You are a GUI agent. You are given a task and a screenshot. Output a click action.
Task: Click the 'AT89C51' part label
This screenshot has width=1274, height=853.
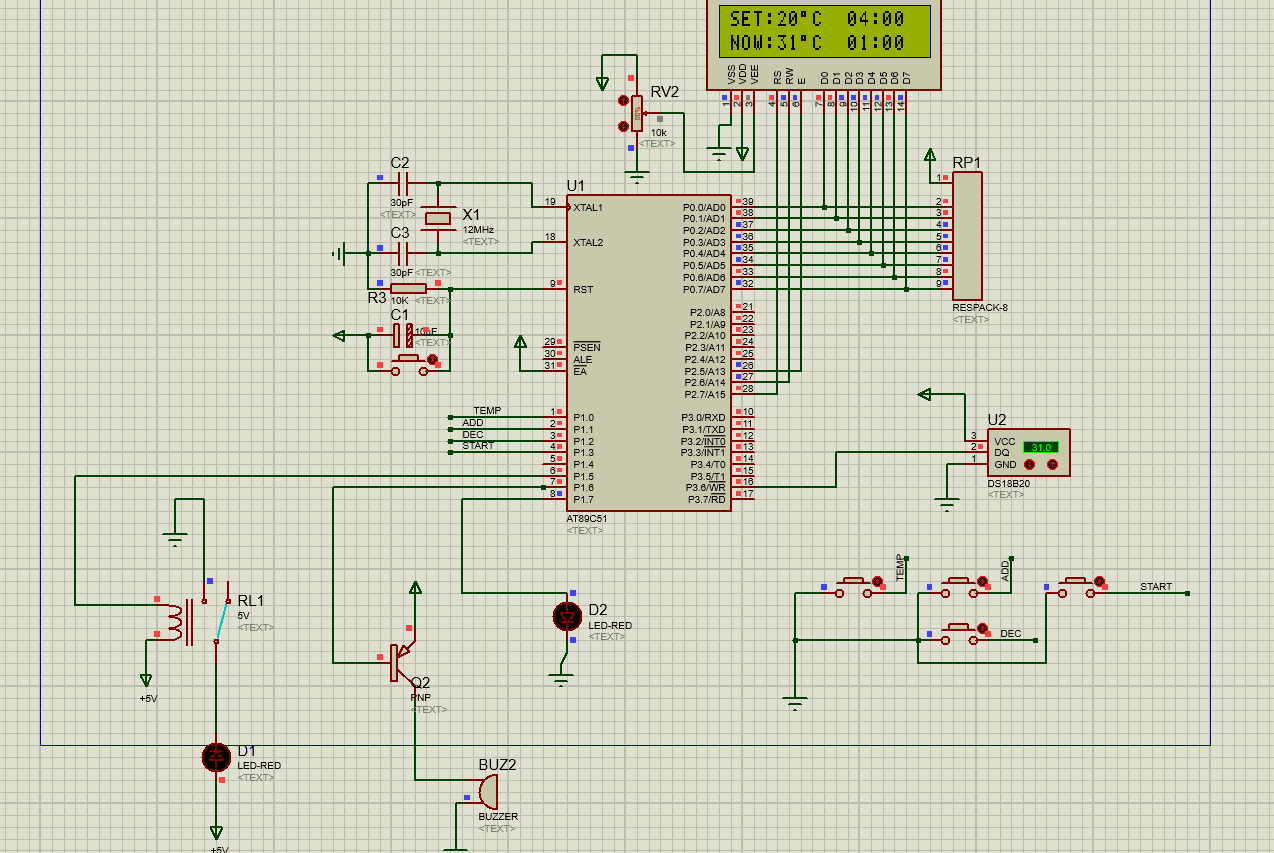587,519
